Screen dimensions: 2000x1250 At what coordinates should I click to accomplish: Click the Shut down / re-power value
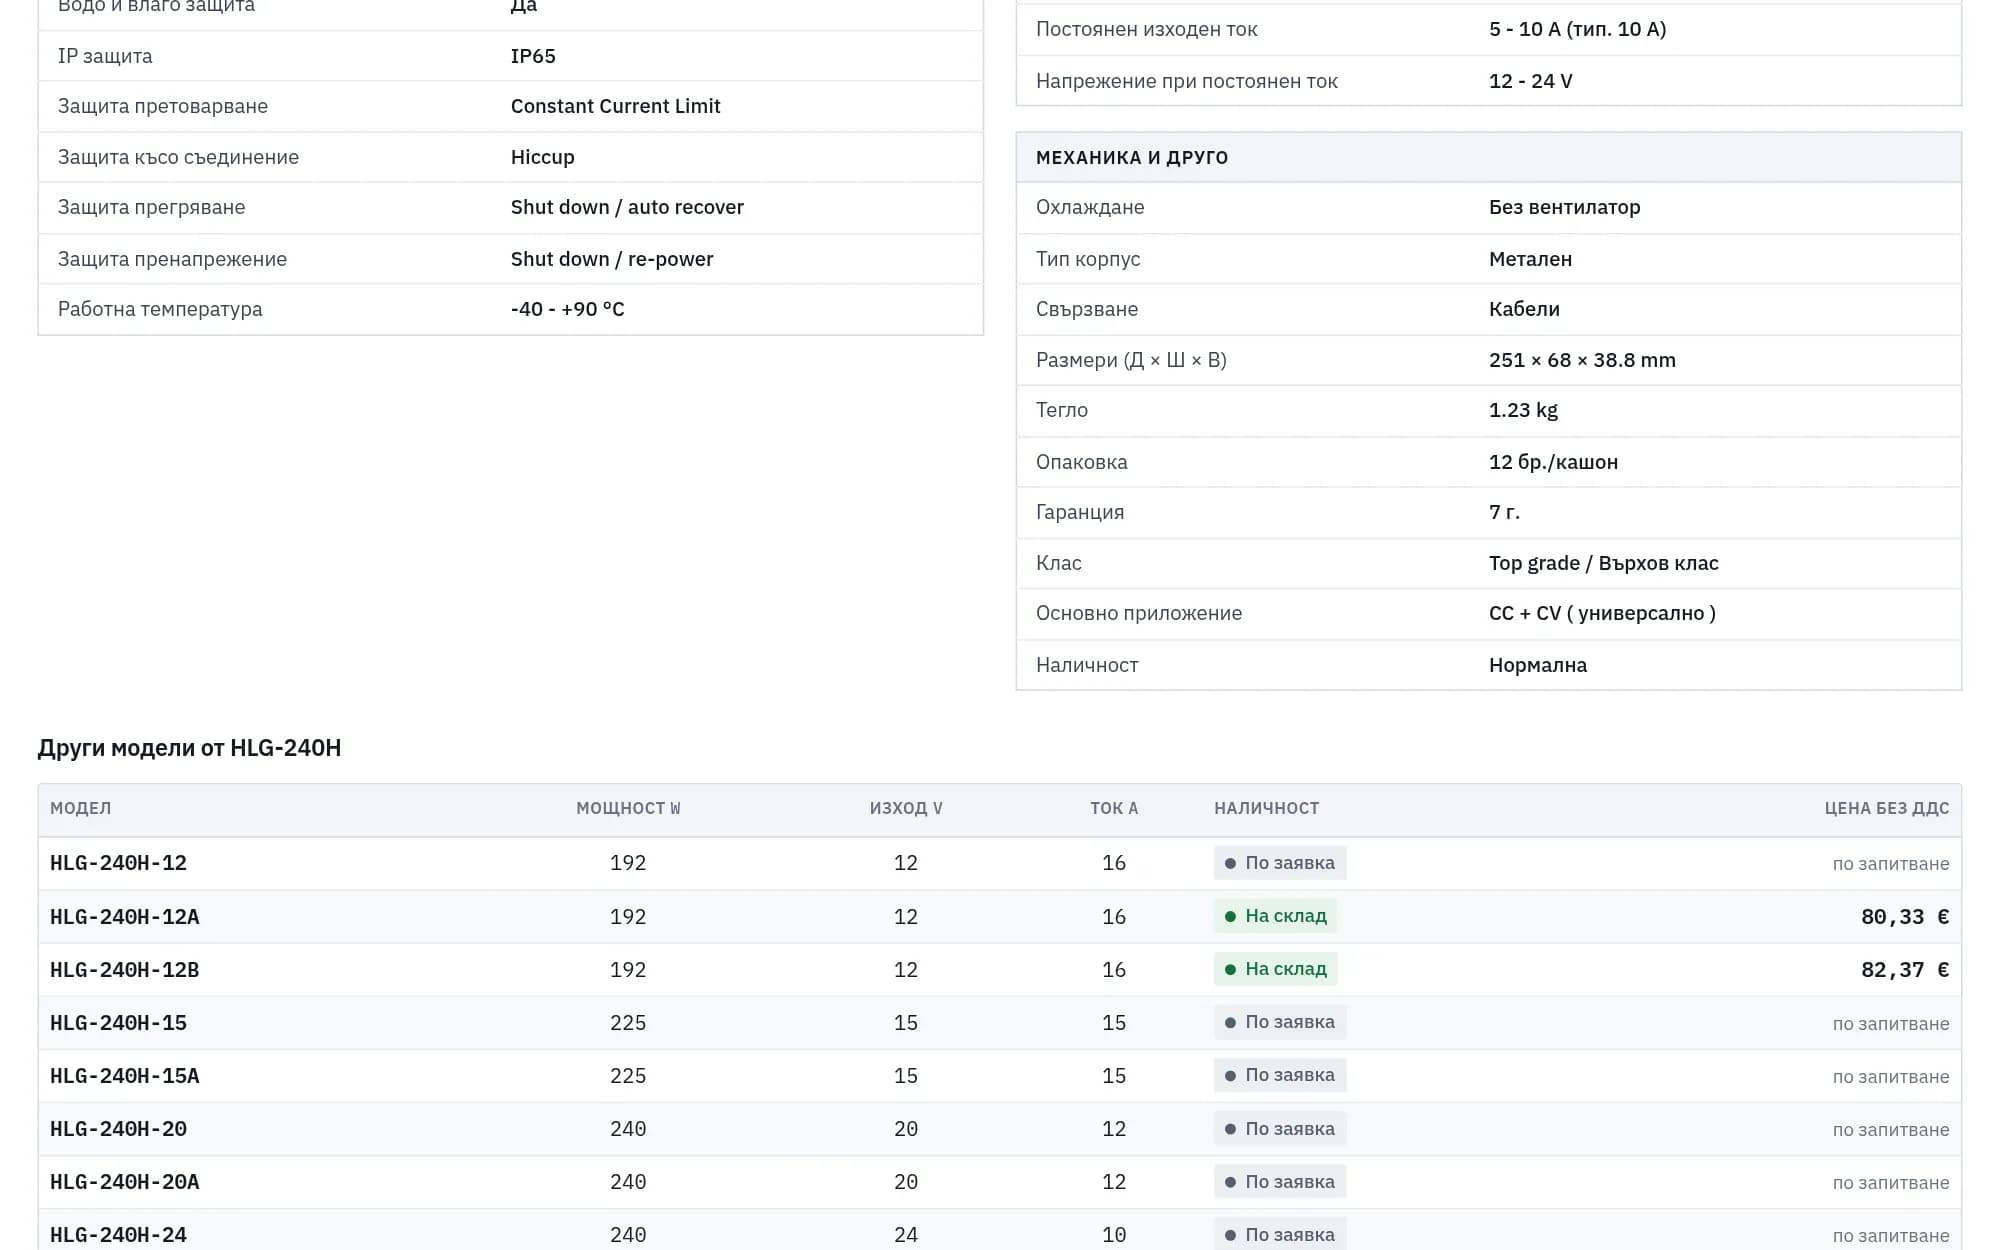coord(612,259)
